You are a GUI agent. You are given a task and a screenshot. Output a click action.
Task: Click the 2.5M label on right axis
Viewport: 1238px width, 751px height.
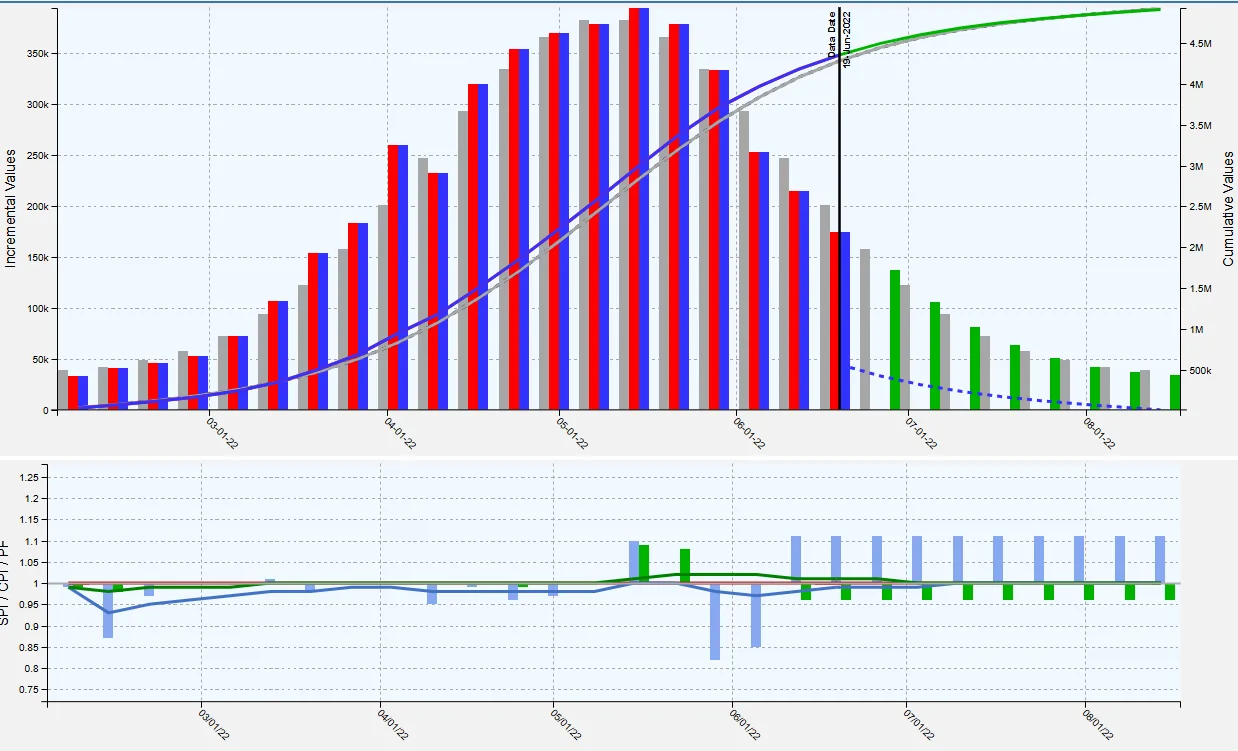coord(1201,207)
